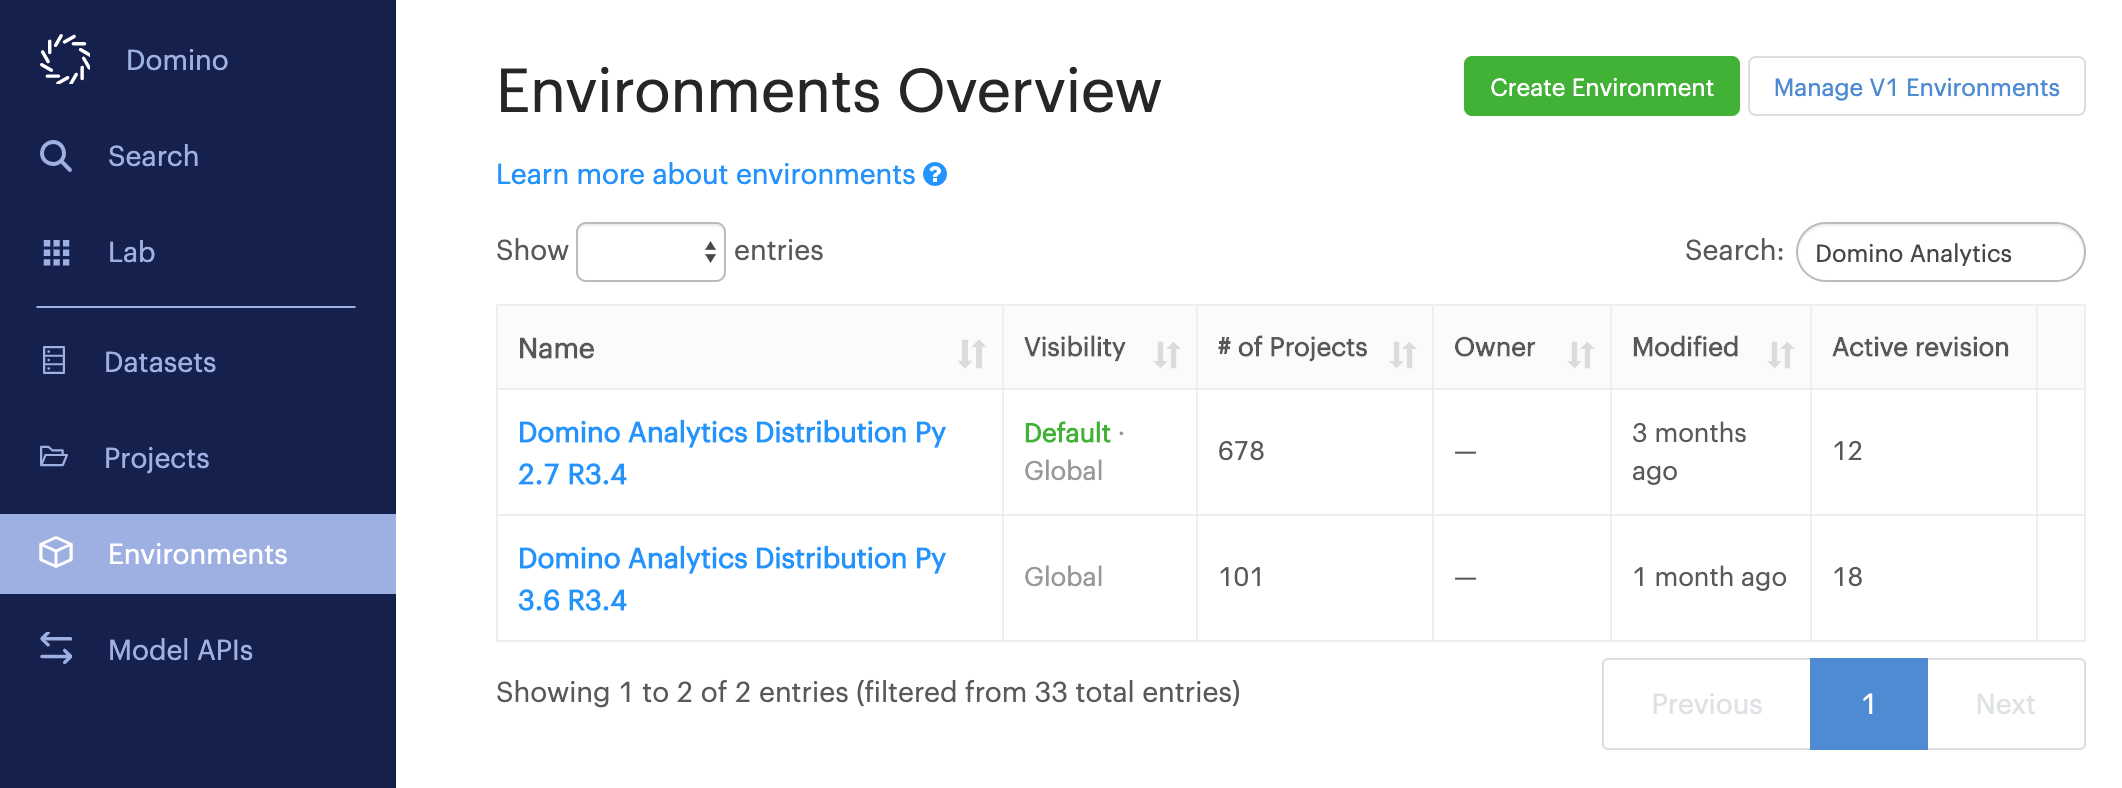Sort table by Owner column arrows
2122x788 pixels.
[1581, 353]
